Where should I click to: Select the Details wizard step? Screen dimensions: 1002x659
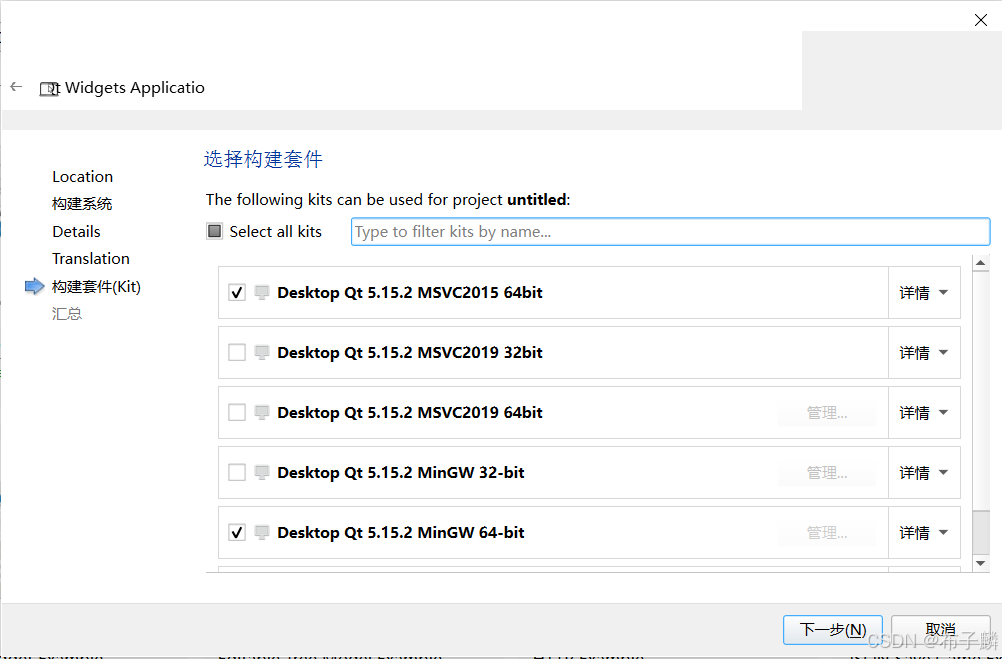[76, 231]
